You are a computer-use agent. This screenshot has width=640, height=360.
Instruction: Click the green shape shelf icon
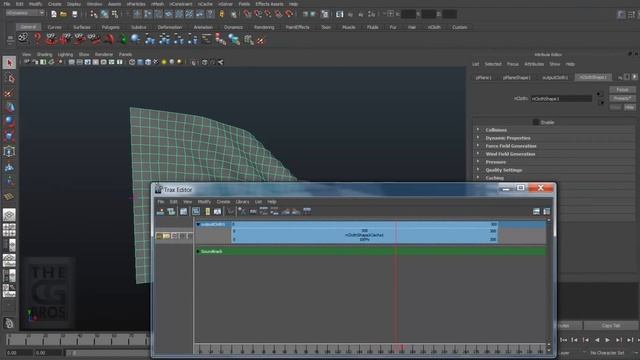pyautogui.click(x=123, y=40)
